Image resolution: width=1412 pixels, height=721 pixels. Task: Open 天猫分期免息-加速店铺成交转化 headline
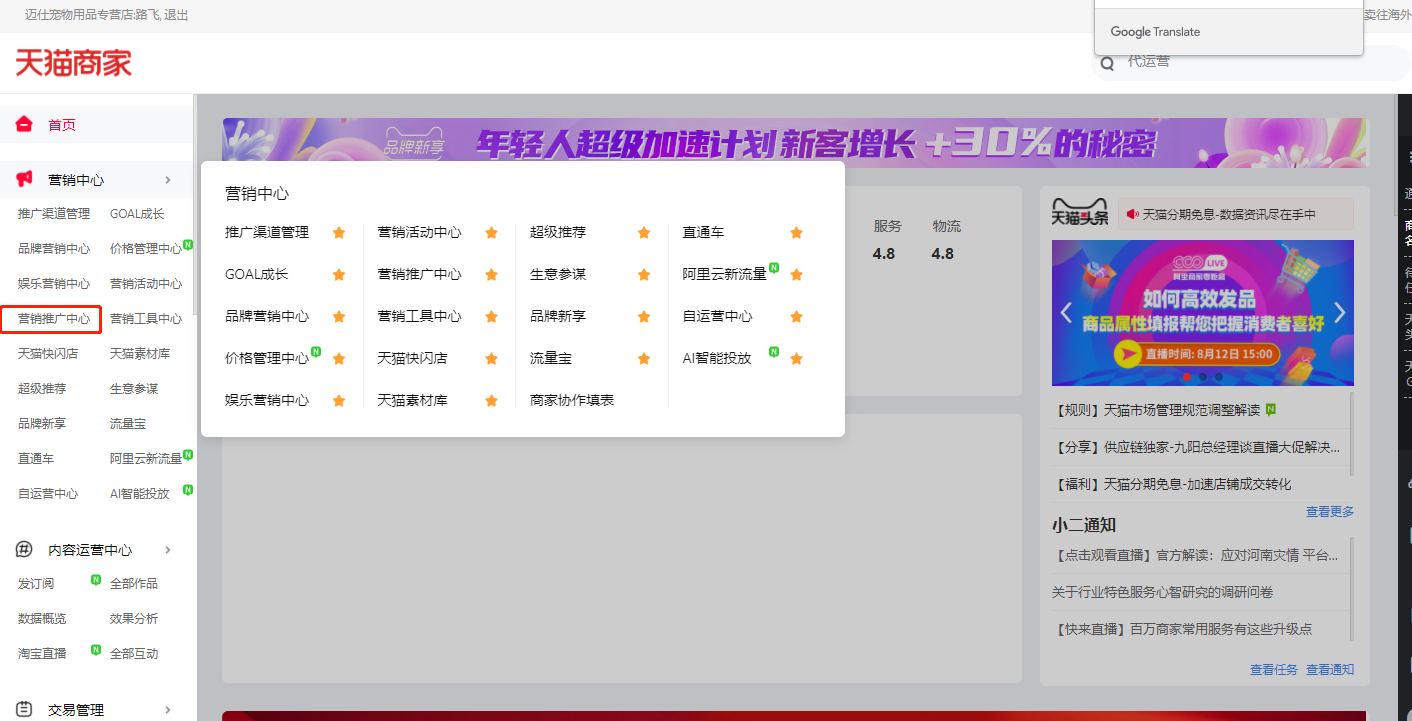tap(1174, 484)
